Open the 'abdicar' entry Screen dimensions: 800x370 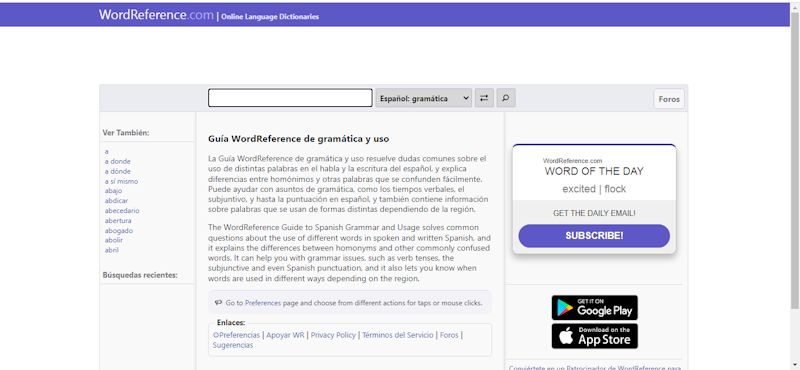115,201
